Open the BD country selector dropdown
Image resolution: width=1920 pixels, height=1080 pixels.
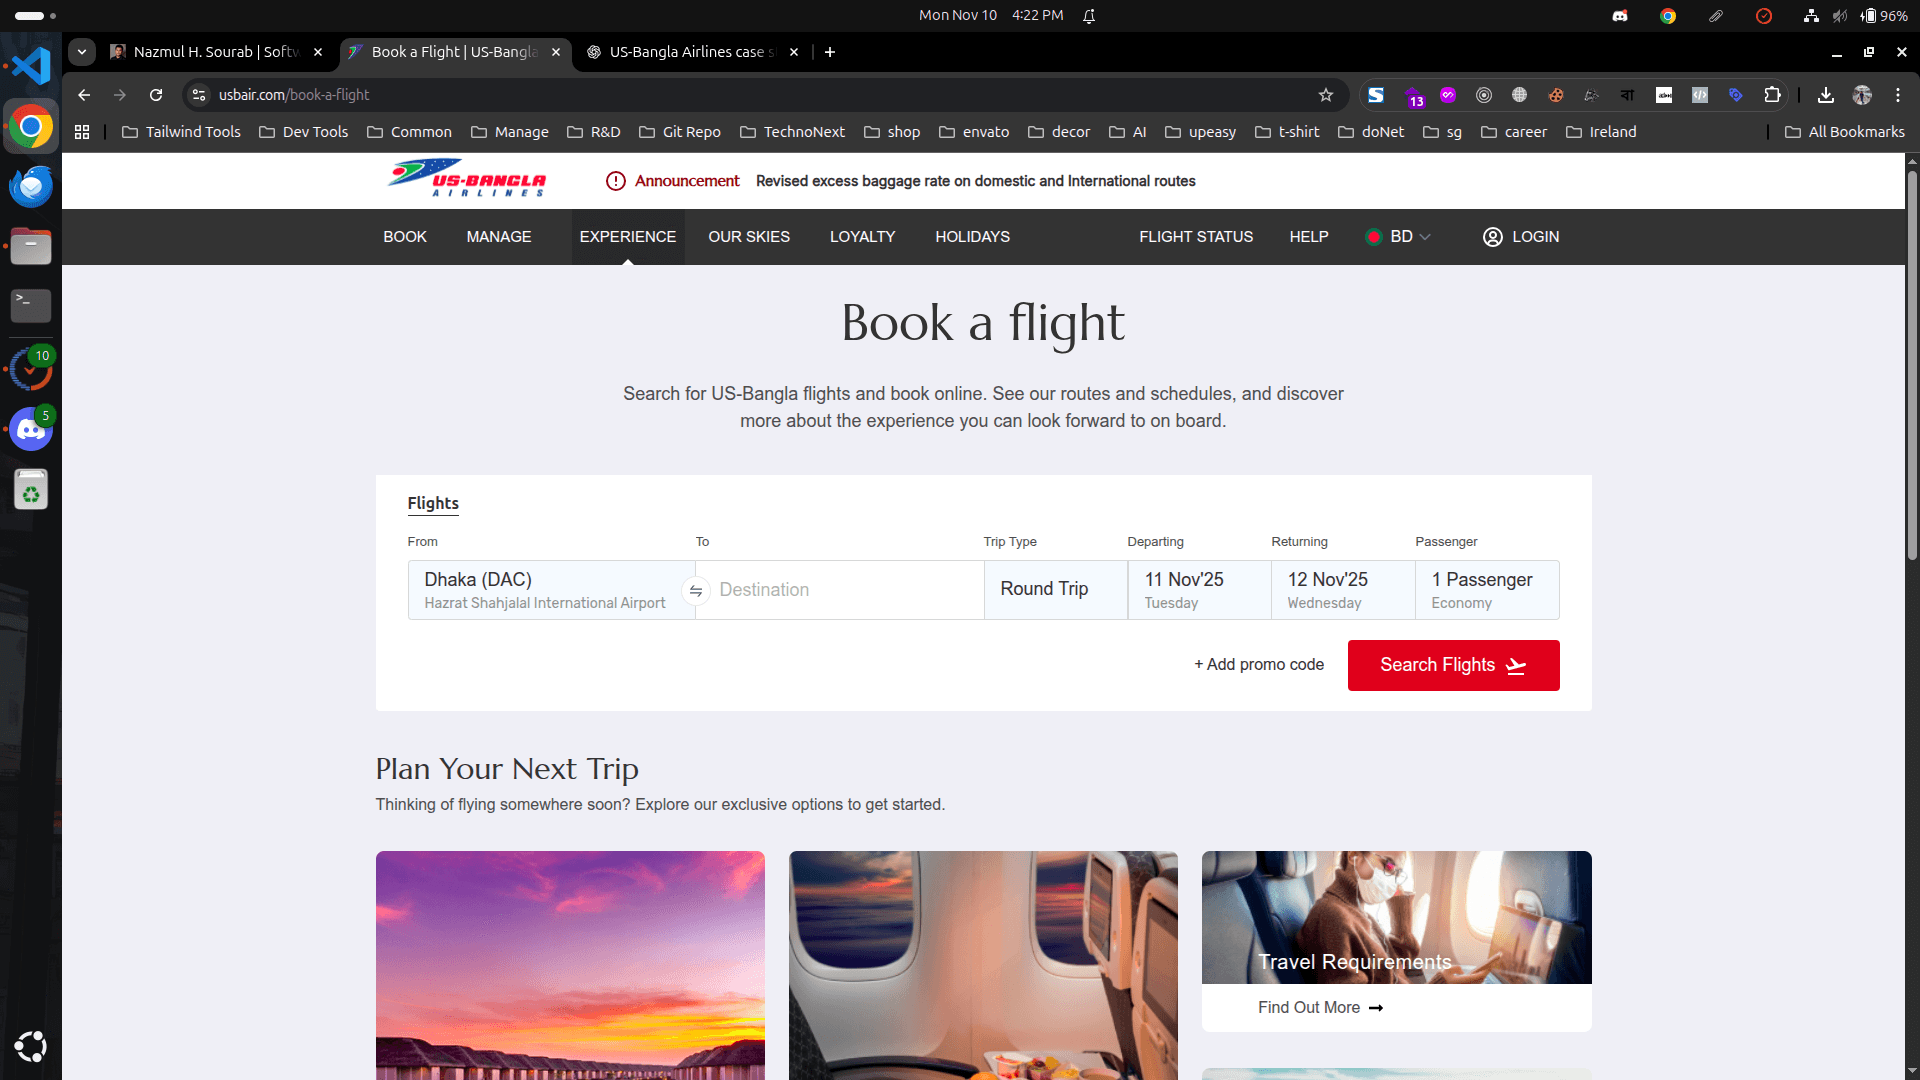pyautogui.click(x=1398, y=237)
